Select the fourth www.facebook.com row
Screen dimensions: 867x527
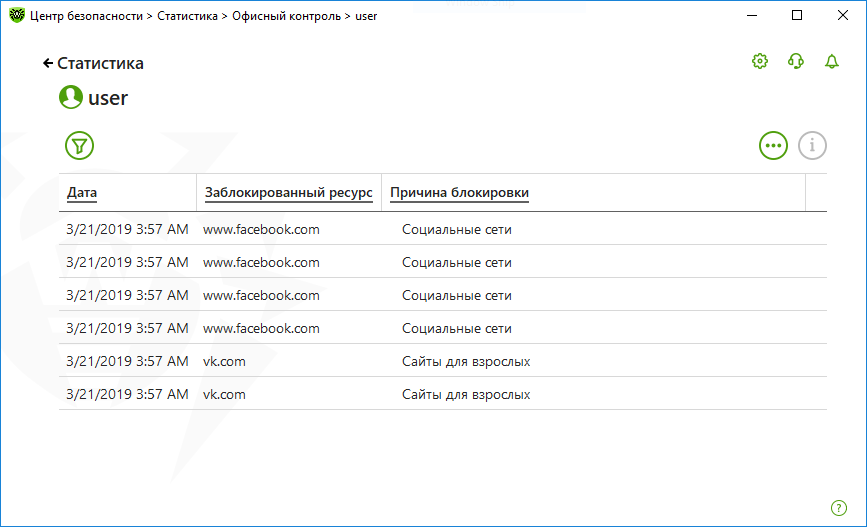tap(443, 328)
